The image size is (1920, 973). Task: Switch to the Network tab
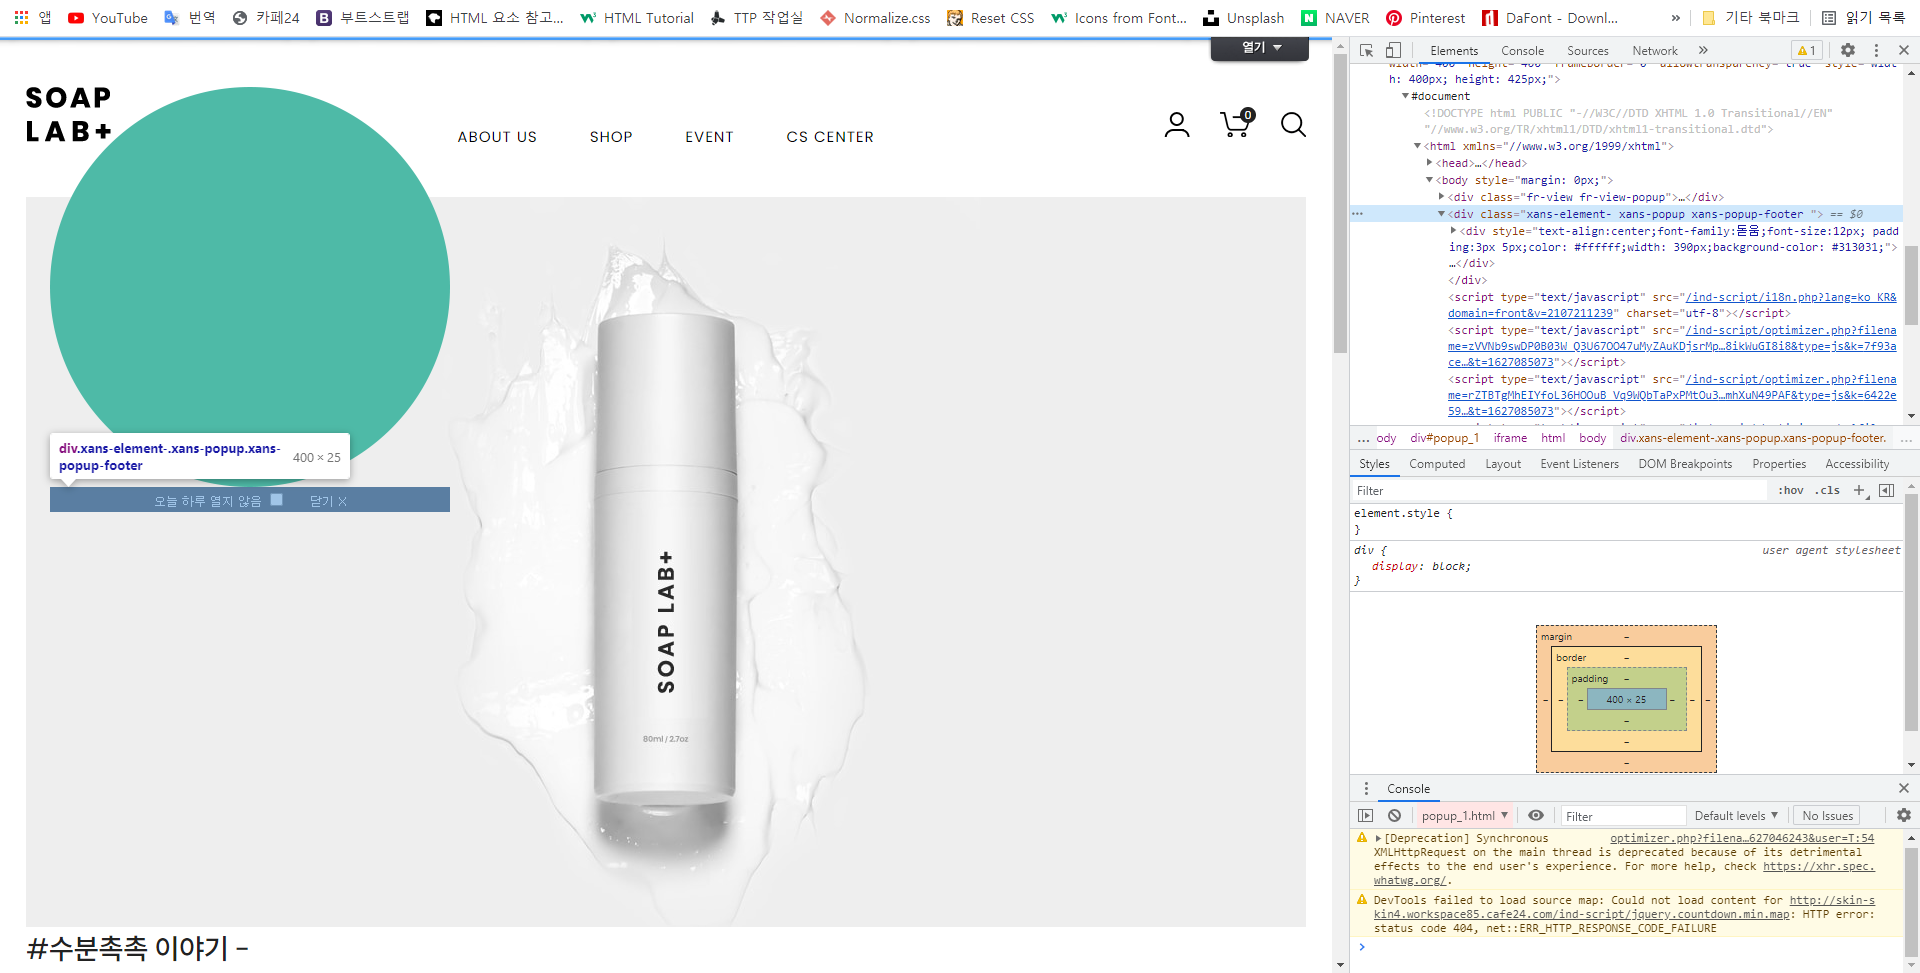tap(1655, 50)
